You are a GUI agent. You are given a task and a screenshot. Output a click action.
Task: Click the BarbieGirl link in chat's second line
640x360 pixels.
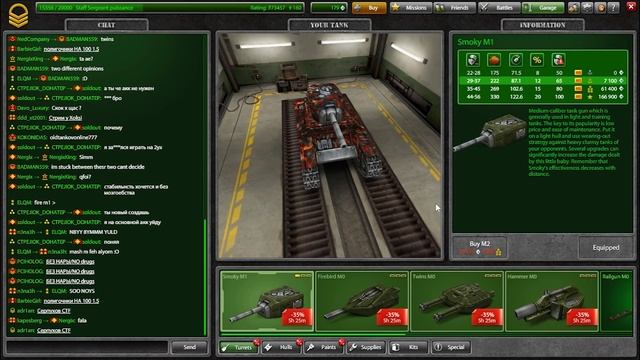coord(71,49)
